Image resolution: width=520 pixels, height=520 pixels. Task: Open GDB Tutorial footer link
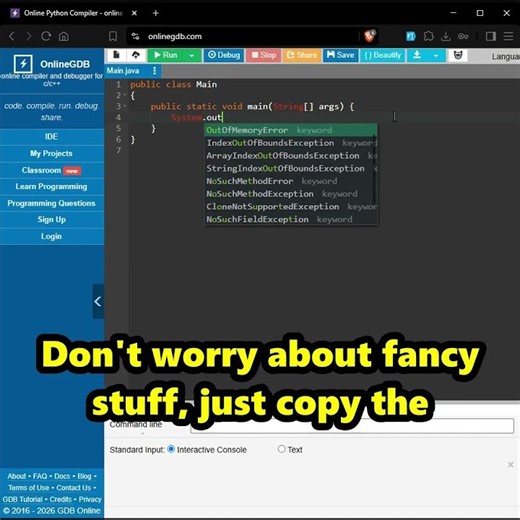click(22, 499)
